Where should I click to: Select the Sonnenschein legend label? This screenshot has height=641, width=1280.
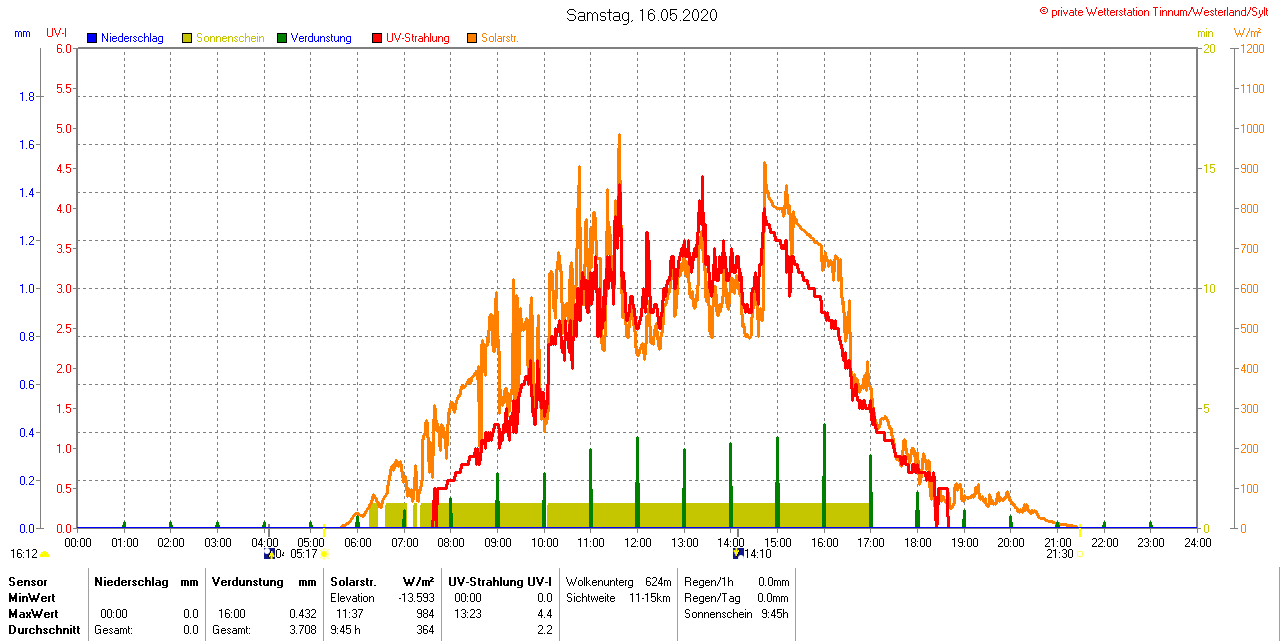230,38
